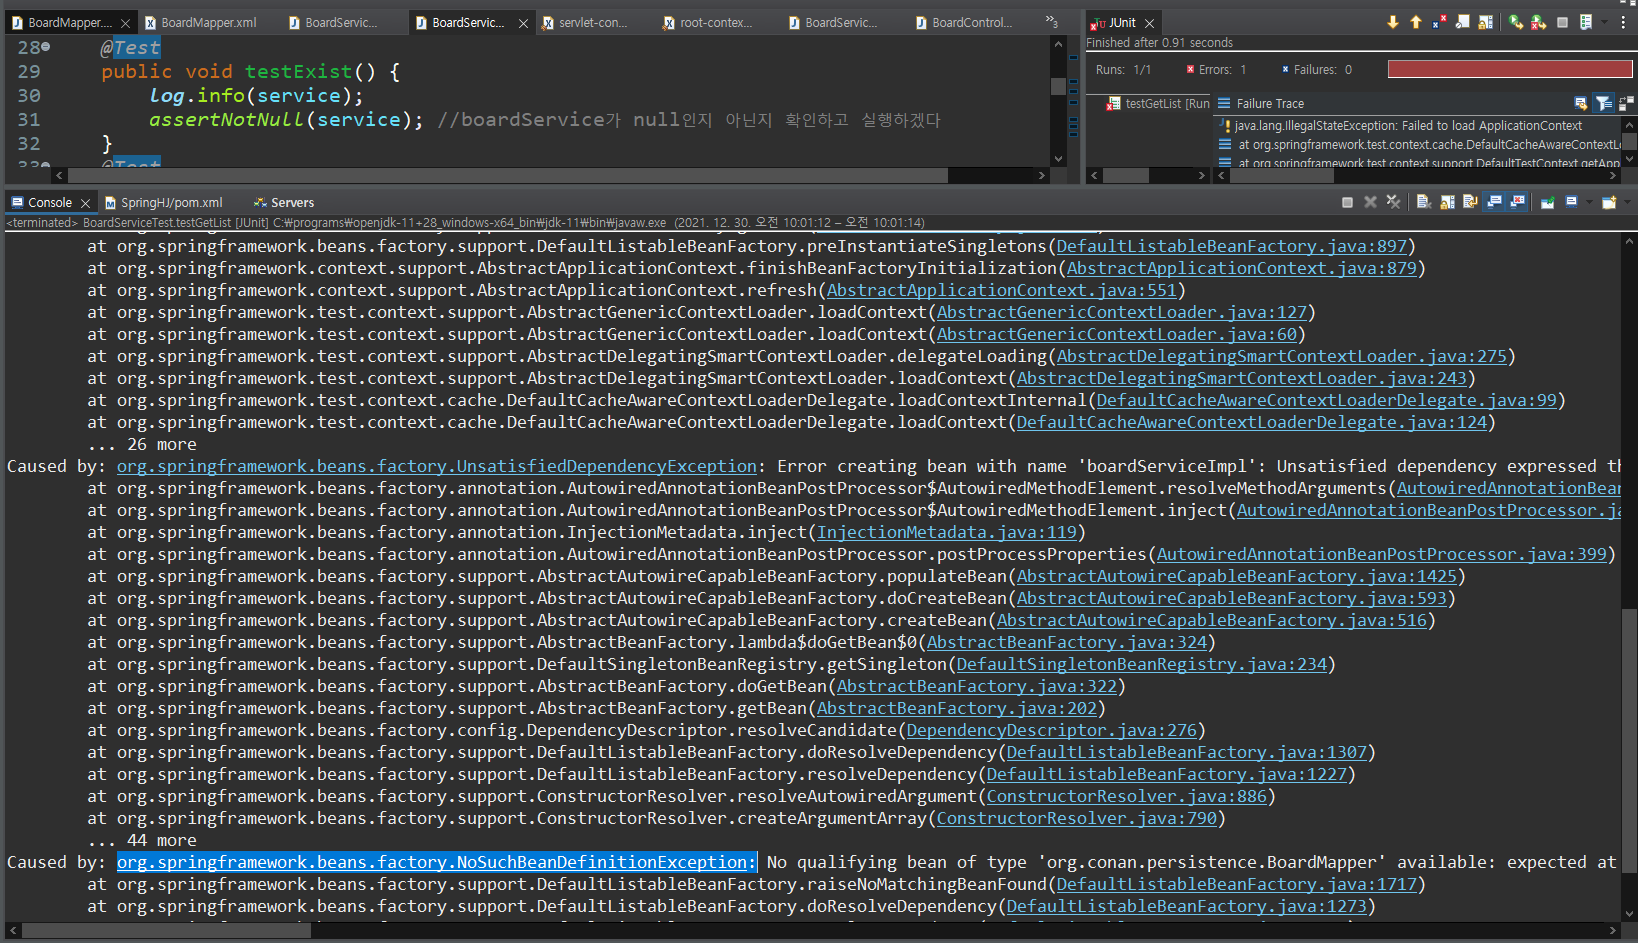The width and height of the screenshot is (1638, 943).
Task: Toggle Show Failures Only in JUnit view
Action: point(1439,21)
